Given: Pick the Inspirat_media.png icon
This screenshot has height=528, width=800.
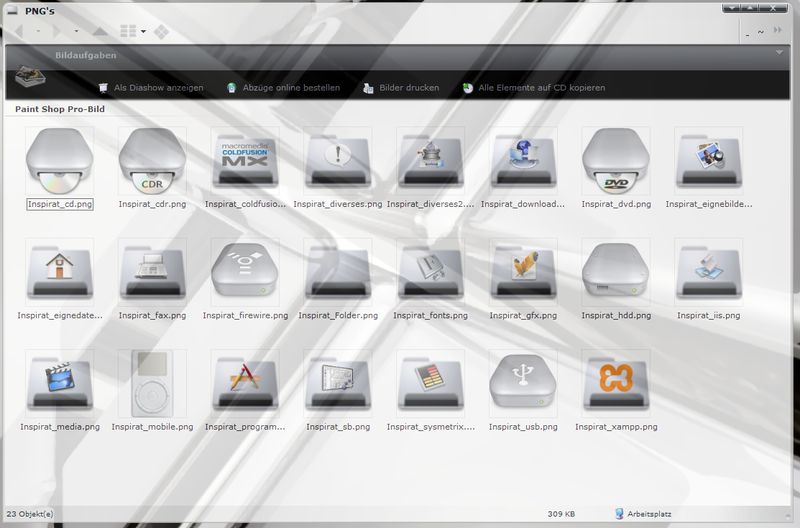Looking at the screenshot, I should tap(59, 382).
